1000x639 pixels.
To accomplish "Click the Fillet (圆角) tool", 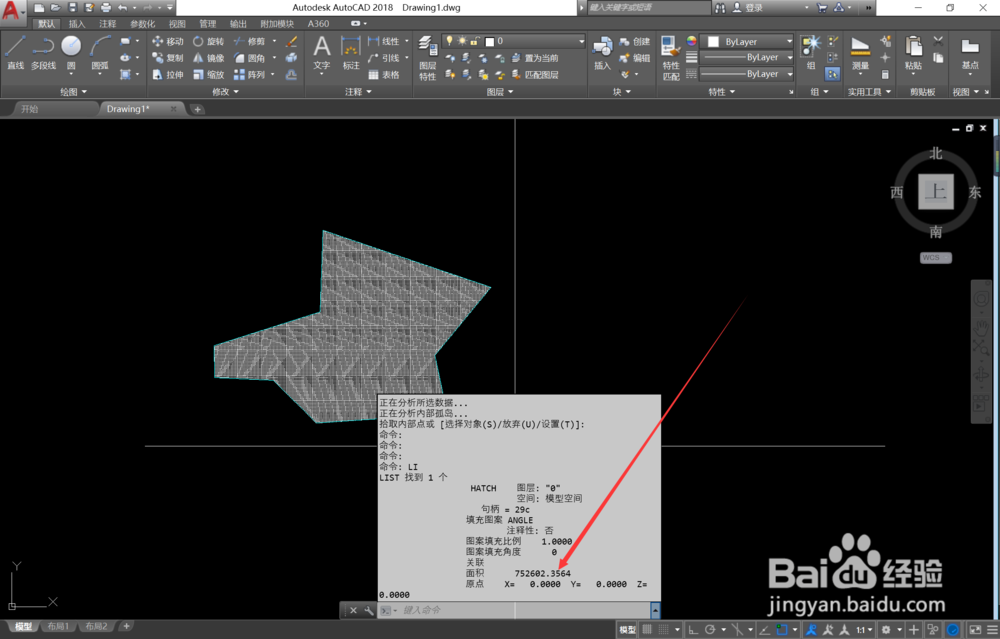I will (249, 58).
